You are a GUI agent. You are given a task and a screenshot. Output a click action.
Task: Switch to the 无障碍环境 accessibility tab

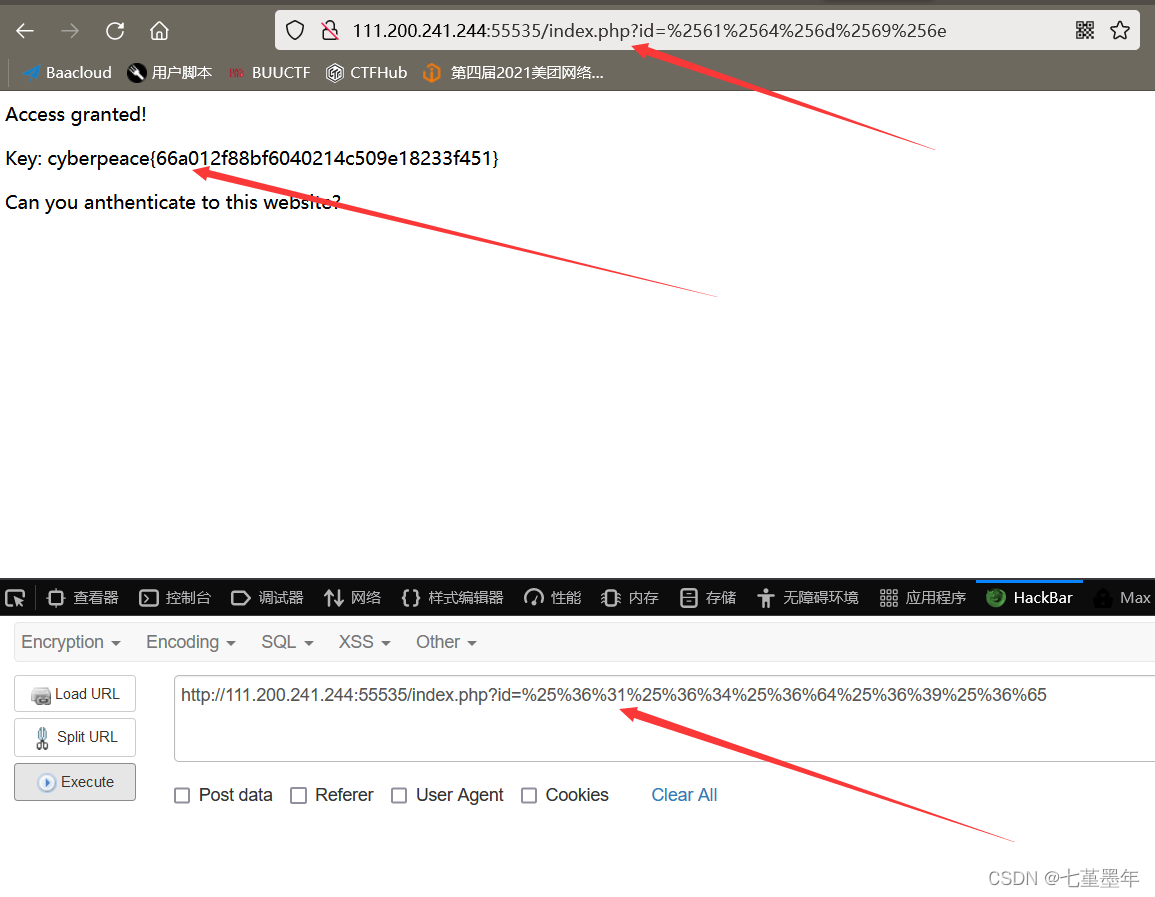tap(807, 597)
